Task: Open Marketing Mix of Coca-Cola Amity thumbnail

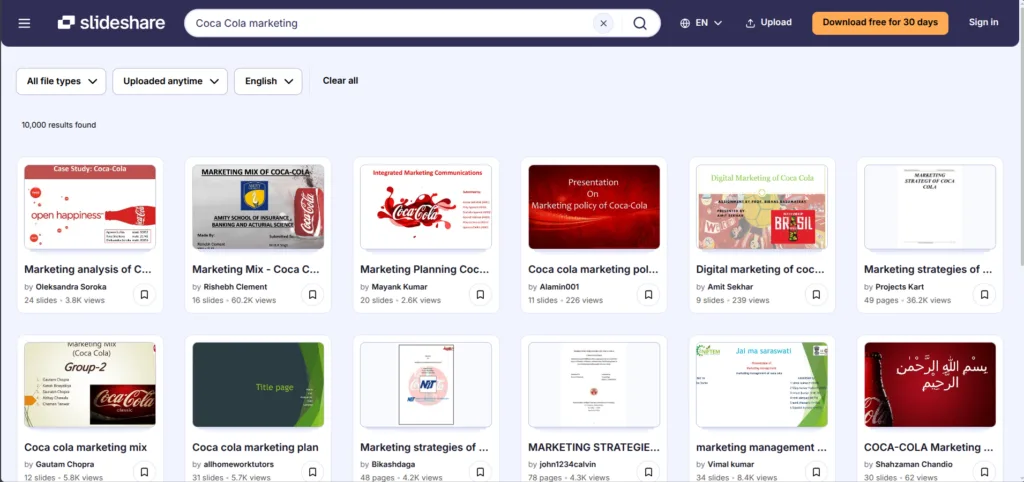Action: 258,207
